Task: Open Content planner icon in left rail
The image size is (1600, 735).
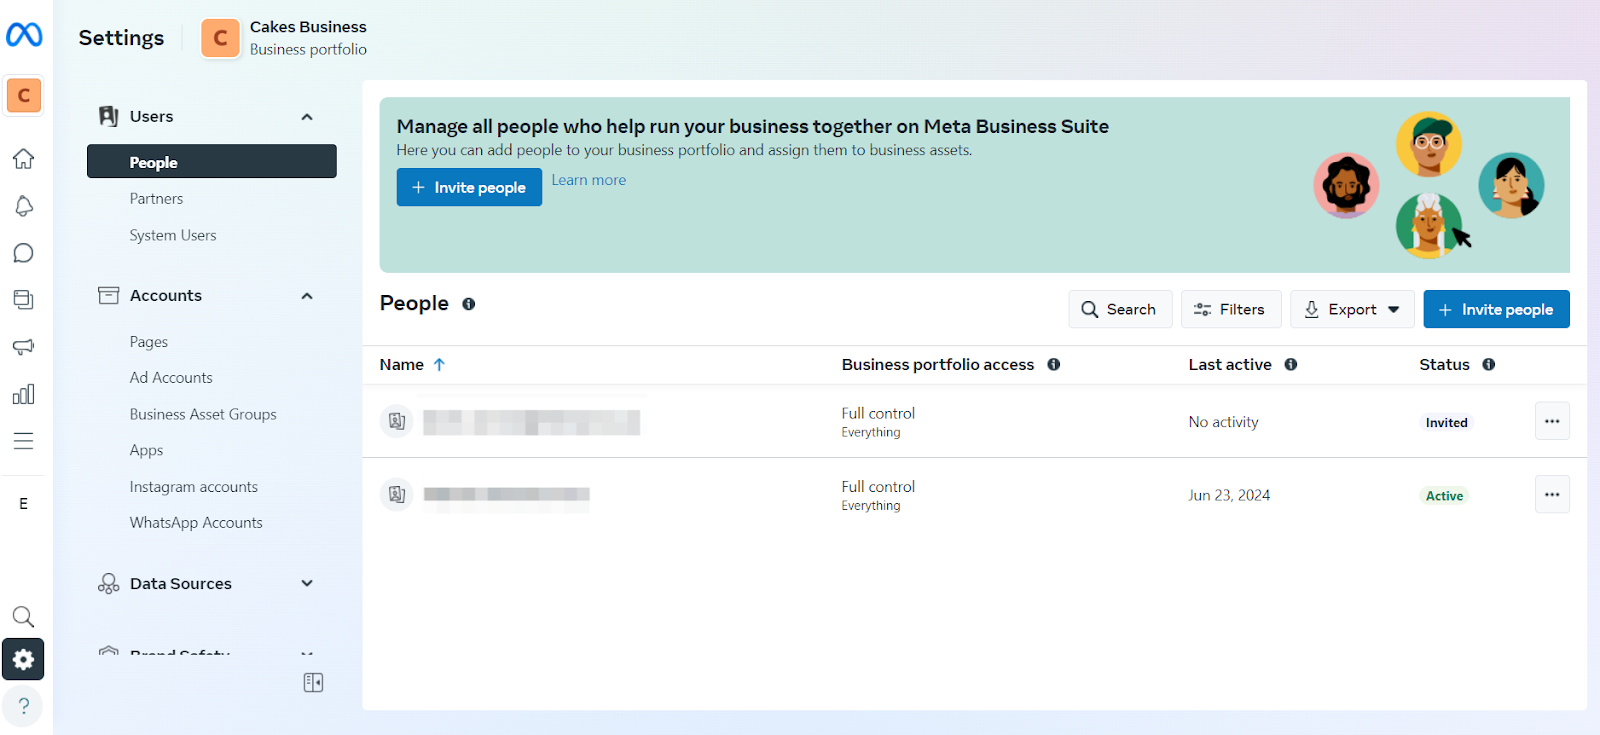Action: click(24, 299)
